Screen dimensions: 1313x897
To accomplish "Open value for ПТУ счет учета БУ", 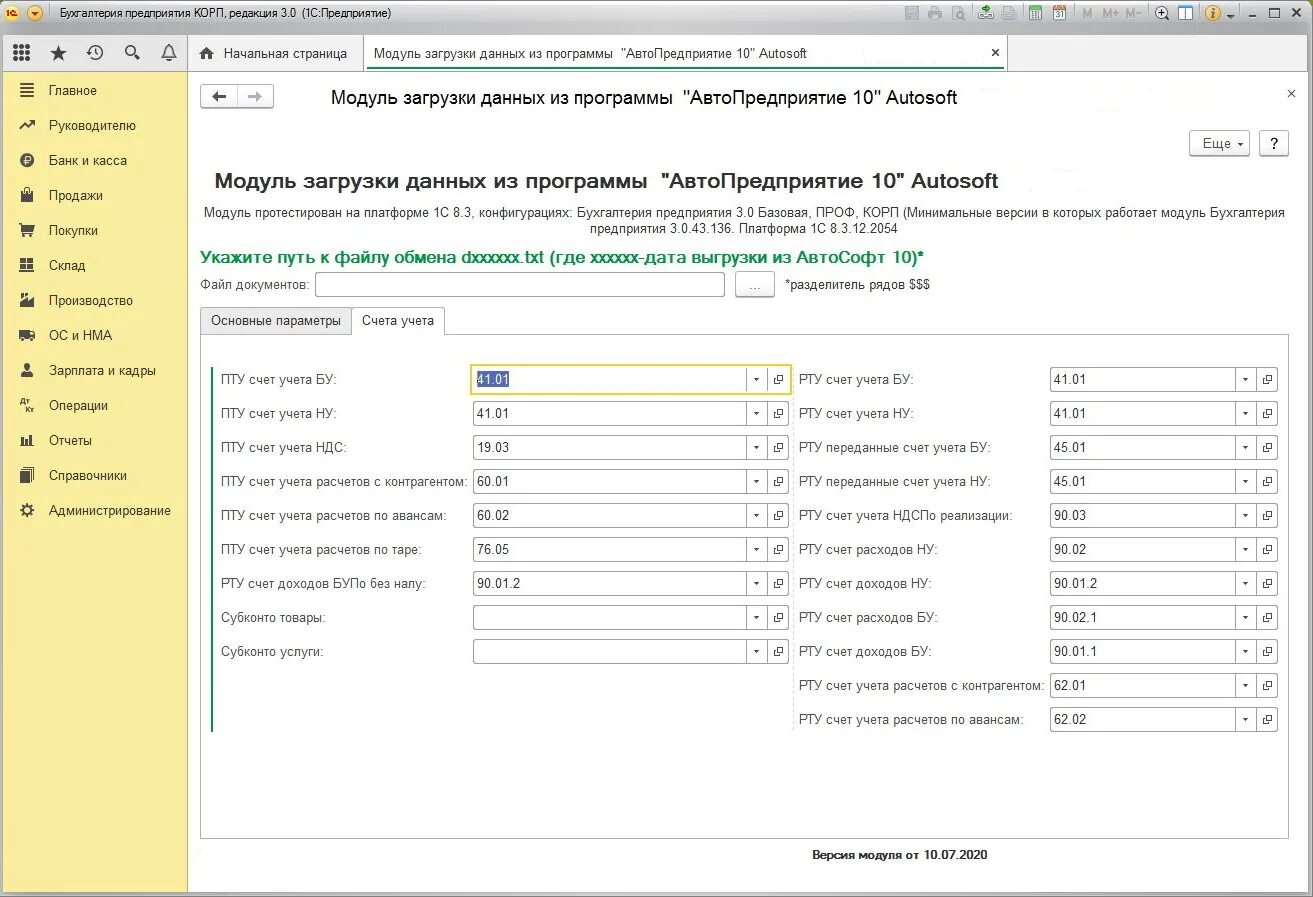I will pos(779,380).
